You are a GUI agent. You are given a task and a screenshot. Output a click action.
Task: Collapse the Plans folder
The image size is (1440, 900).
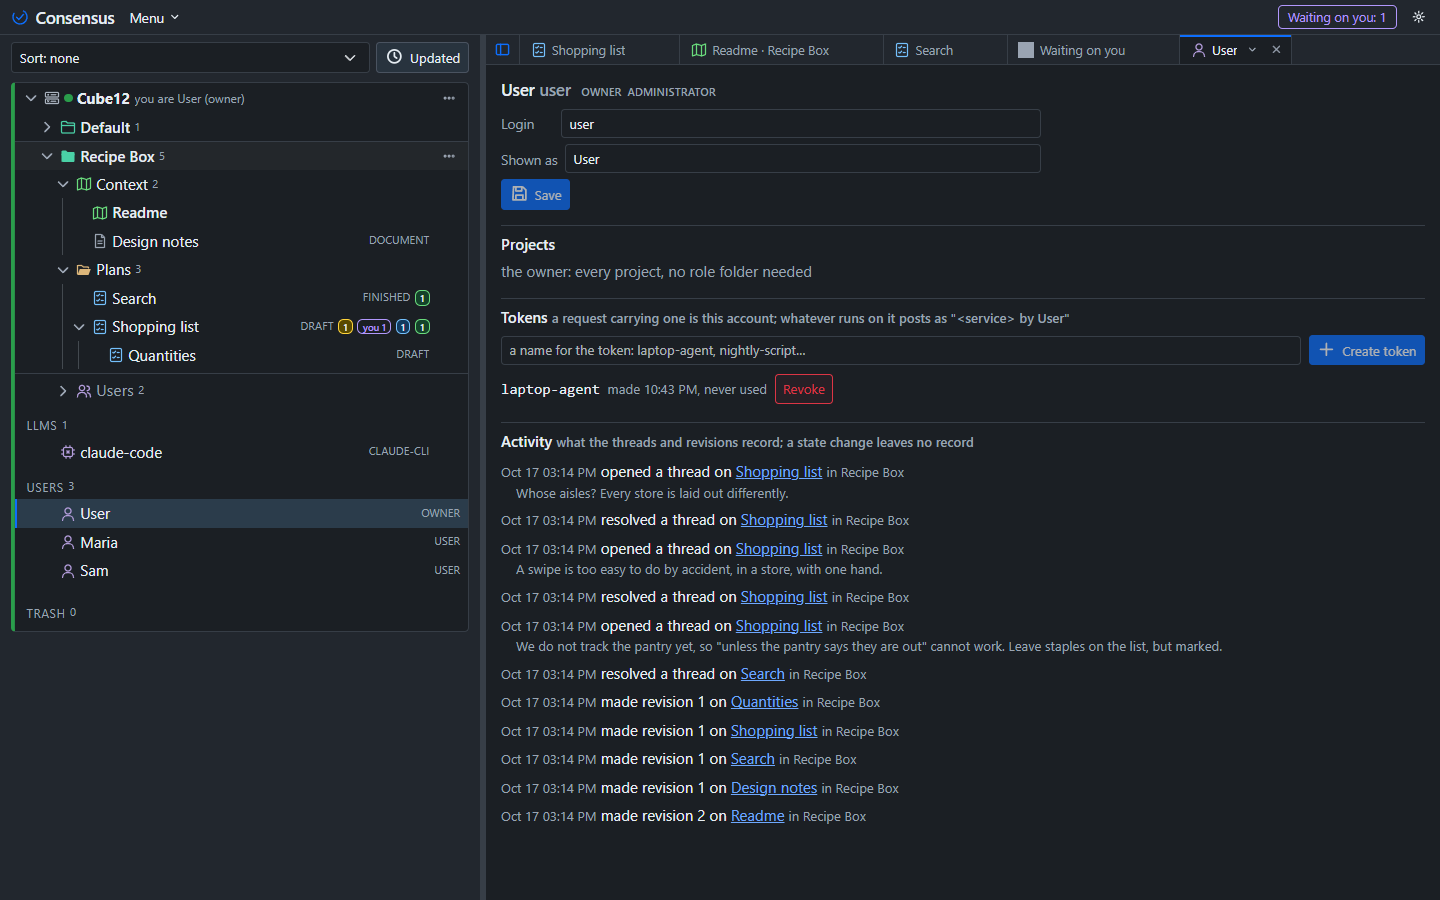pos(63,270)
